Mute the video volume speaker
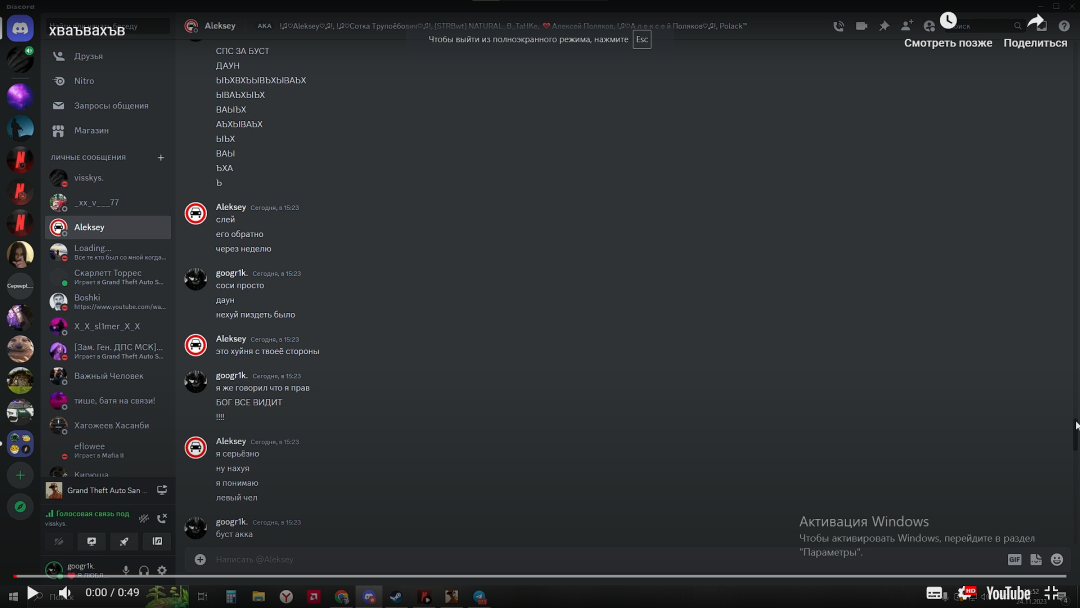Viewport: 1080px width, 608px height. [65, 593]
